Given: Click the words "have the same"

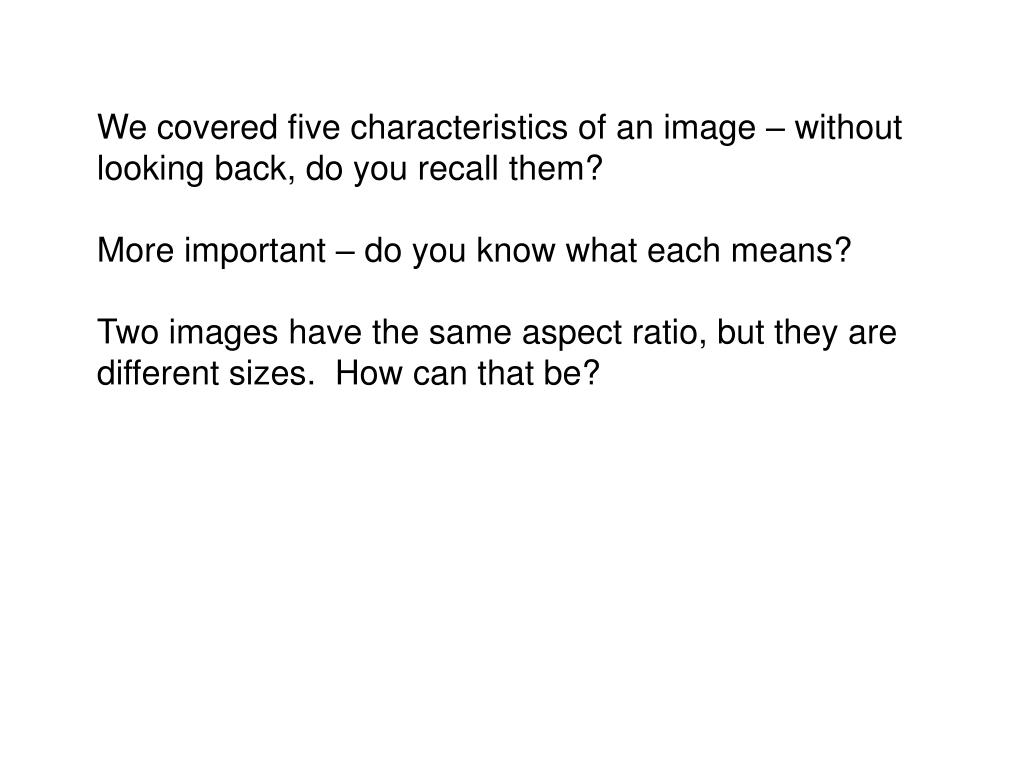Looking at the screenshot, I should point(400,332).
